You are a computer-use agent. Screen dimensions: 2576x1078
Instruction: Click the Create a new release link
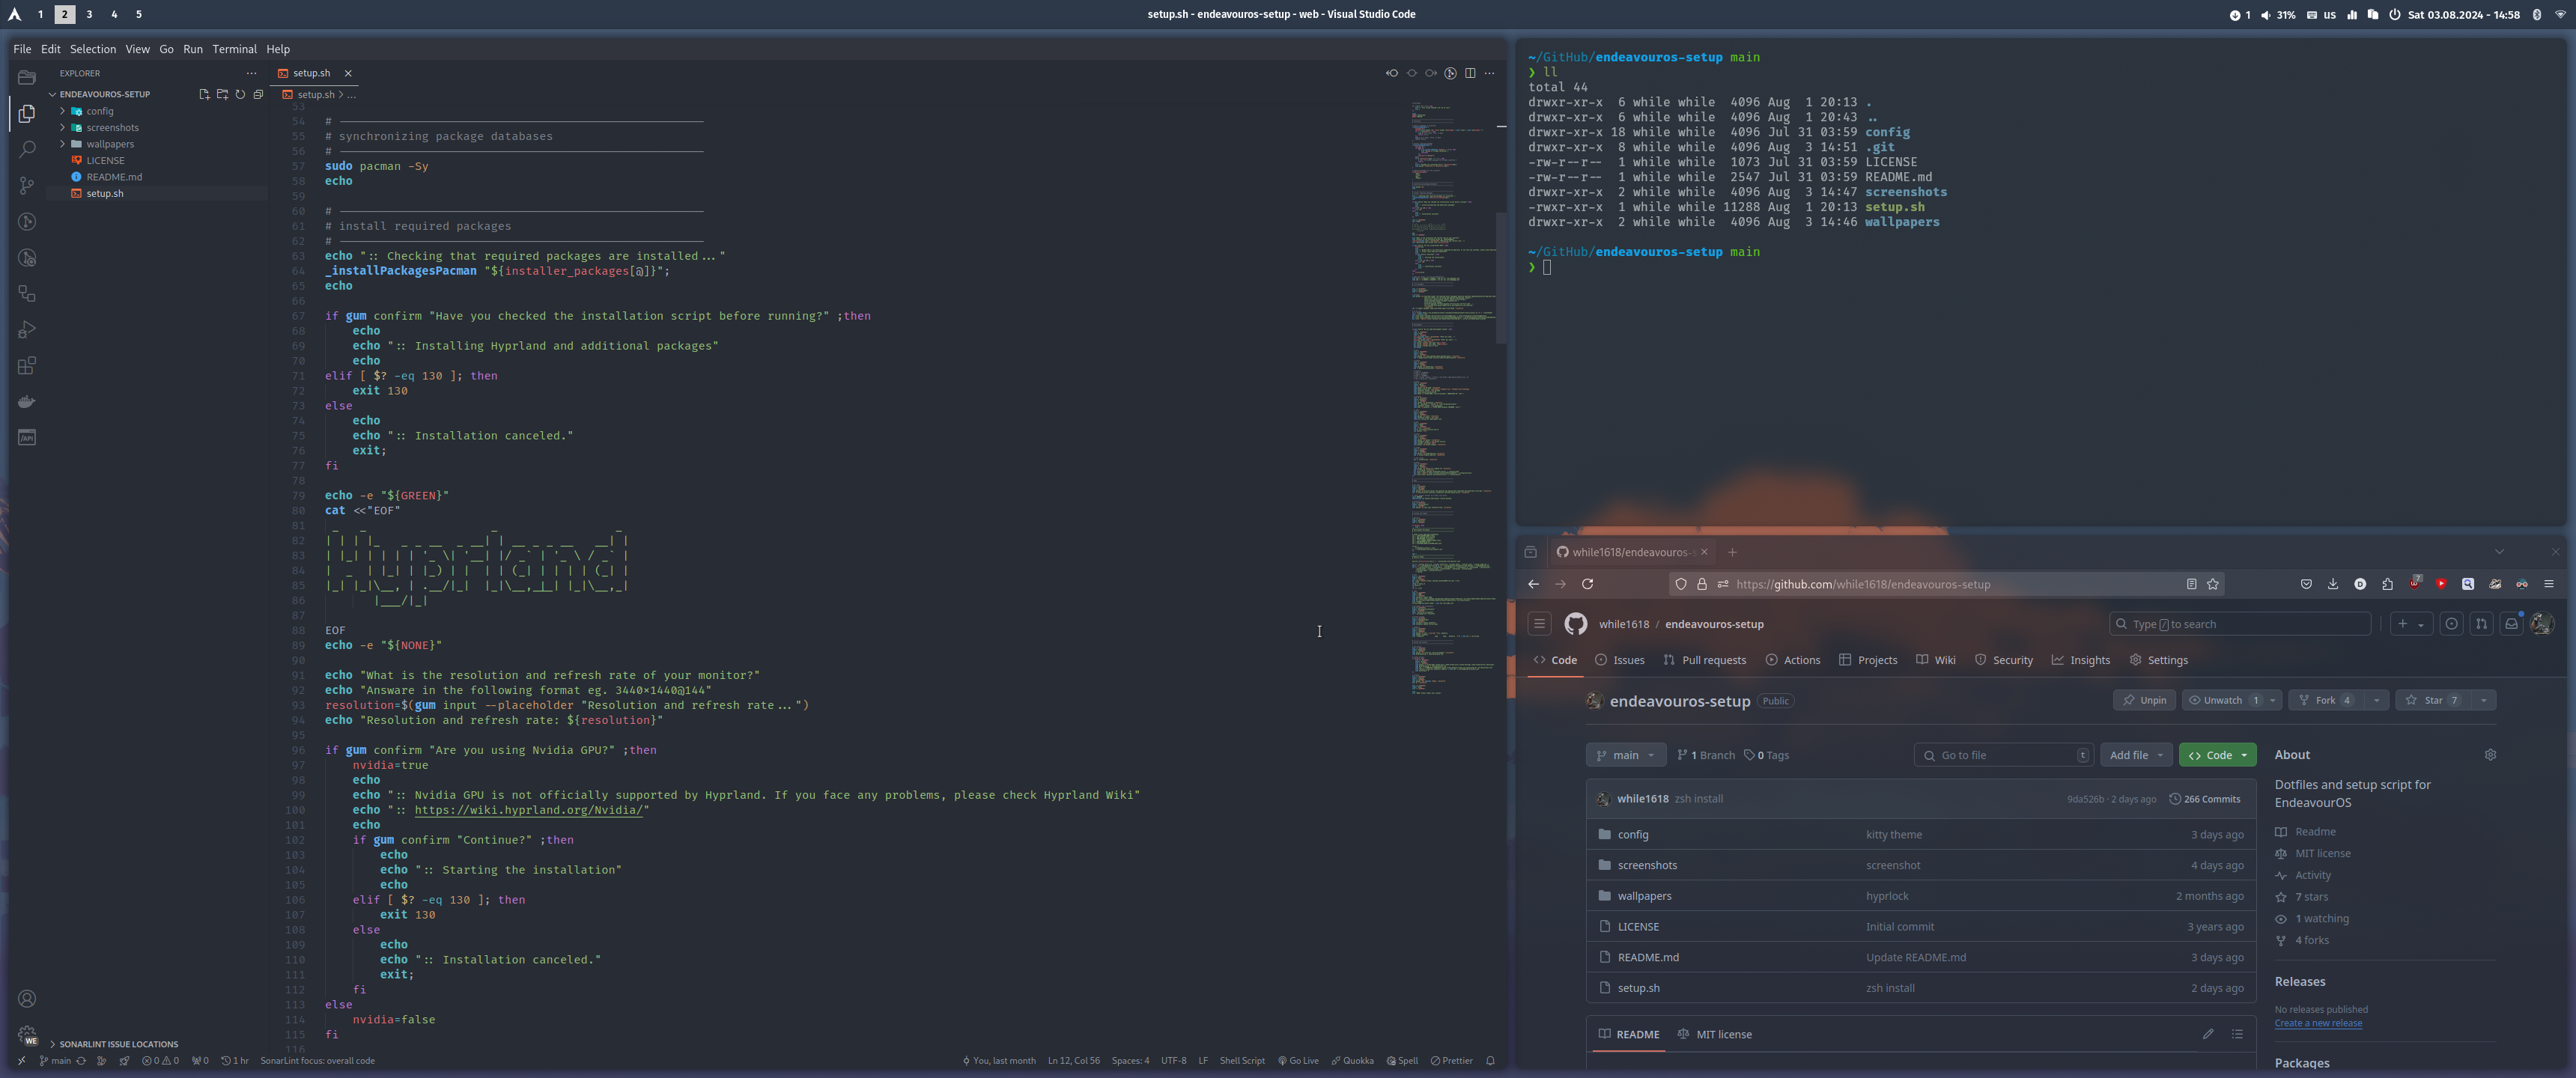tap(2318, 1023)
